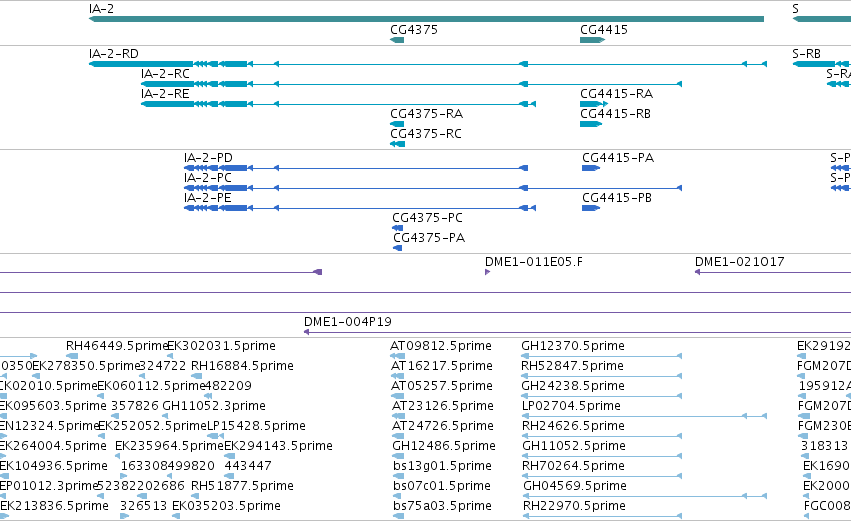Click EST GH11052.3prime
851x521 pixels.
[x=214, y=406]
